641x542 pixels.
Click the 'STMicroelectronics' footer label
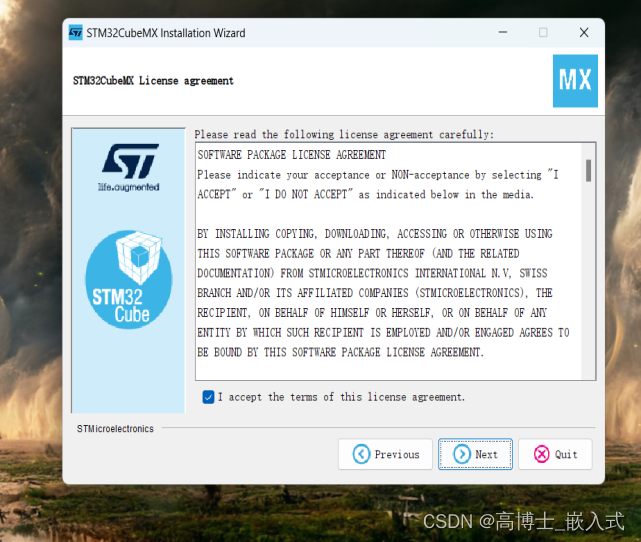click(x=115, y=428)
